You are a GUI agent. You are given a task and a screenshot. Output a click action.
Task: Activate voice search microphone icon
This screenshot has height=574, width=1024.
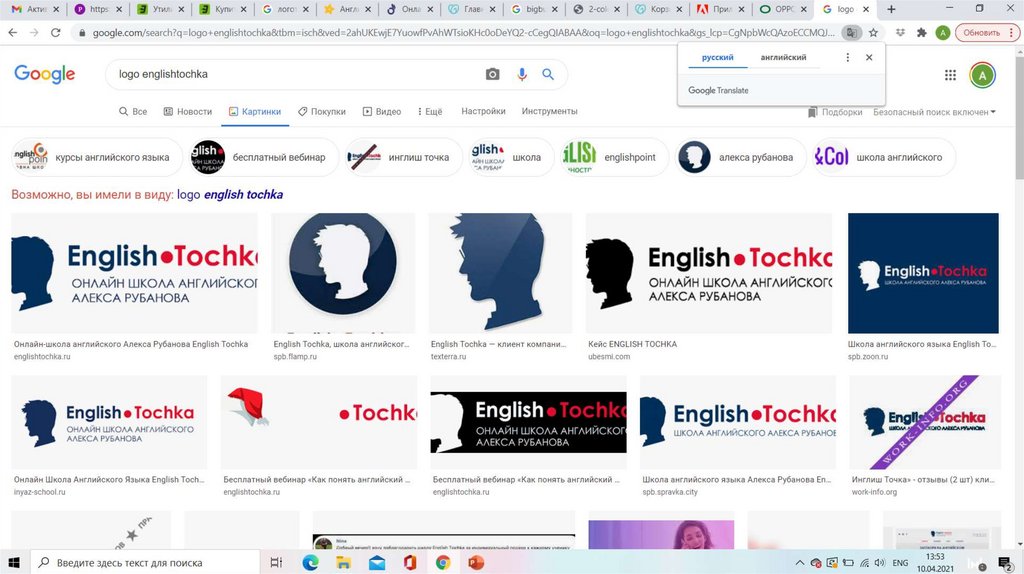521,75
